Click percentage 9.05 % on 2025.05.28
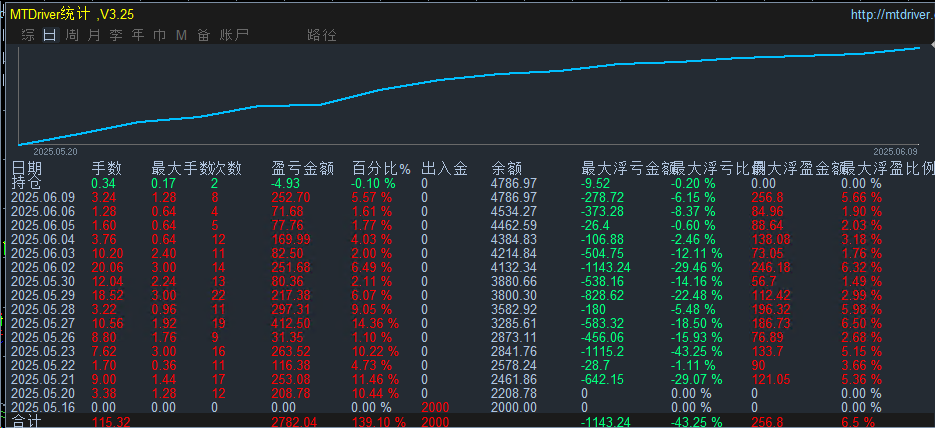Screen dimensions: 935x428 pos(371,309)
